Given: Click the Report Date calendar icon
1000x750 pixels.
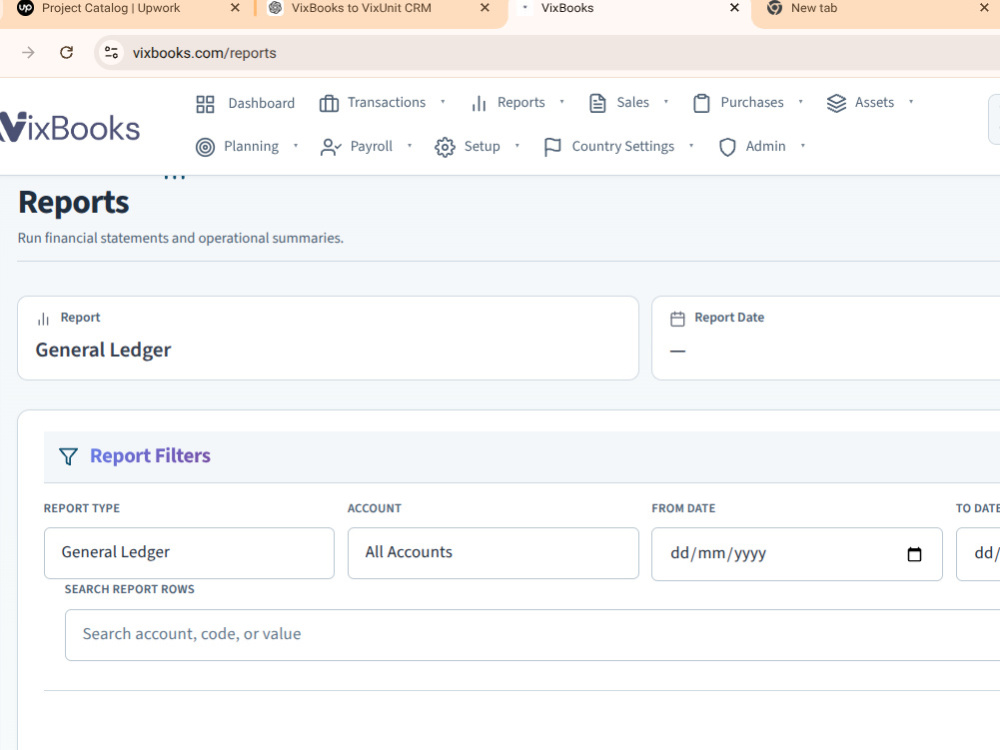Looking at the screenshot, I should coord(677,319).
